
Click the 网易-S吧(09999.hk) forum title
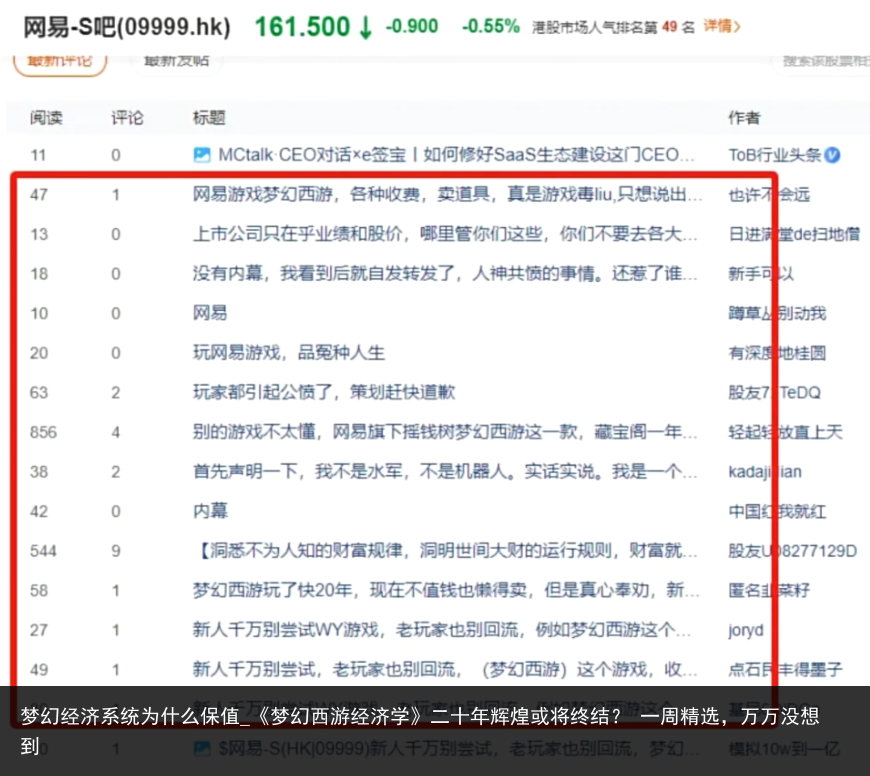(127, 27)
